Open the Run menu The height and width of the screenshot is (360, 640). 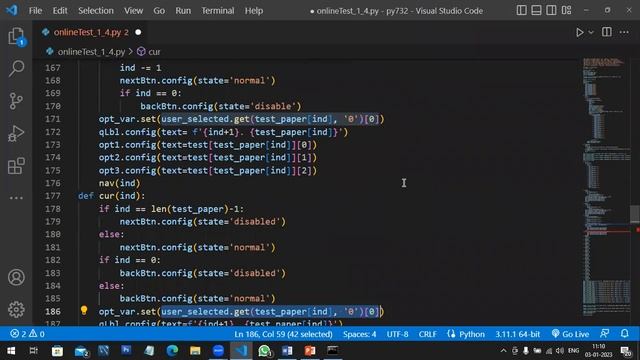(183, 11)
